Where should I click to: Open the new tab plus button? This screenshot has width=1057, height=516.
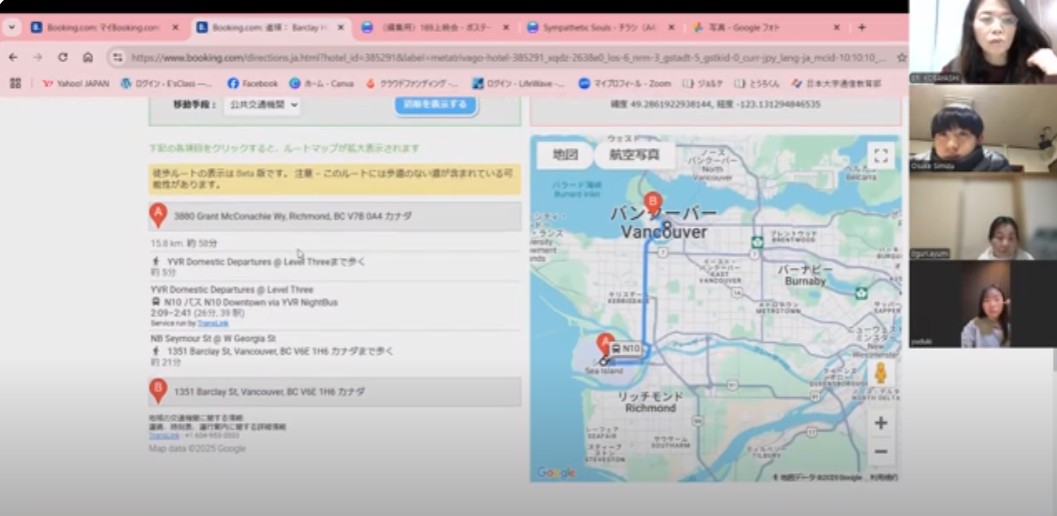coord(862,27)
